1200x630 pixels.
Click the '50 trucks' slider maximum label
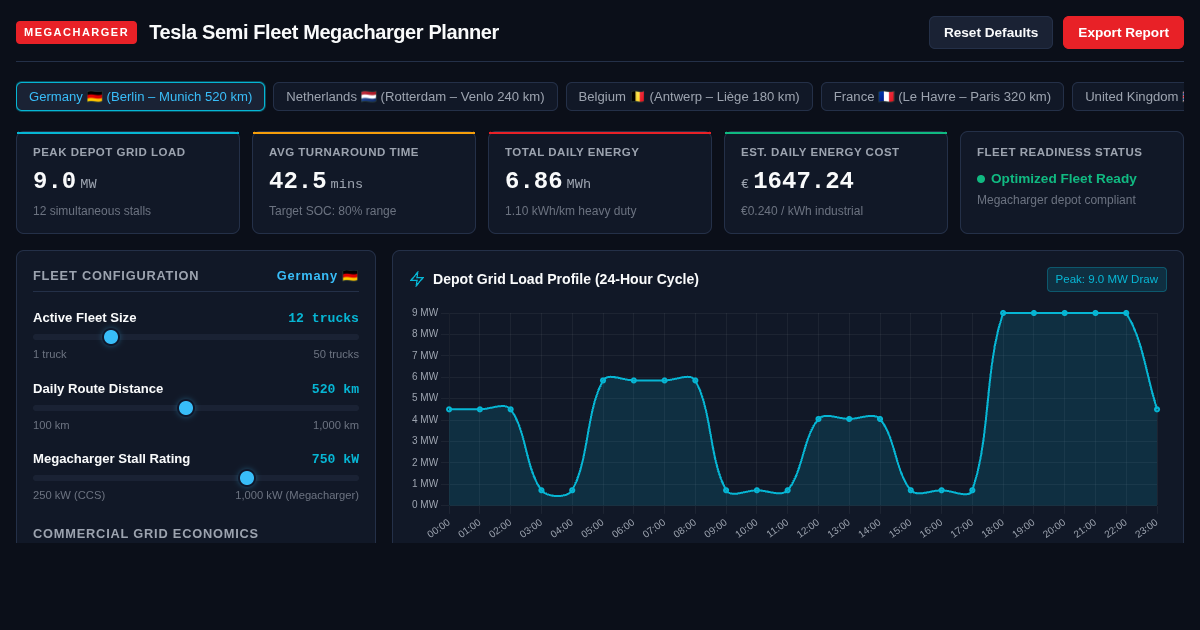tap(336, 354)
